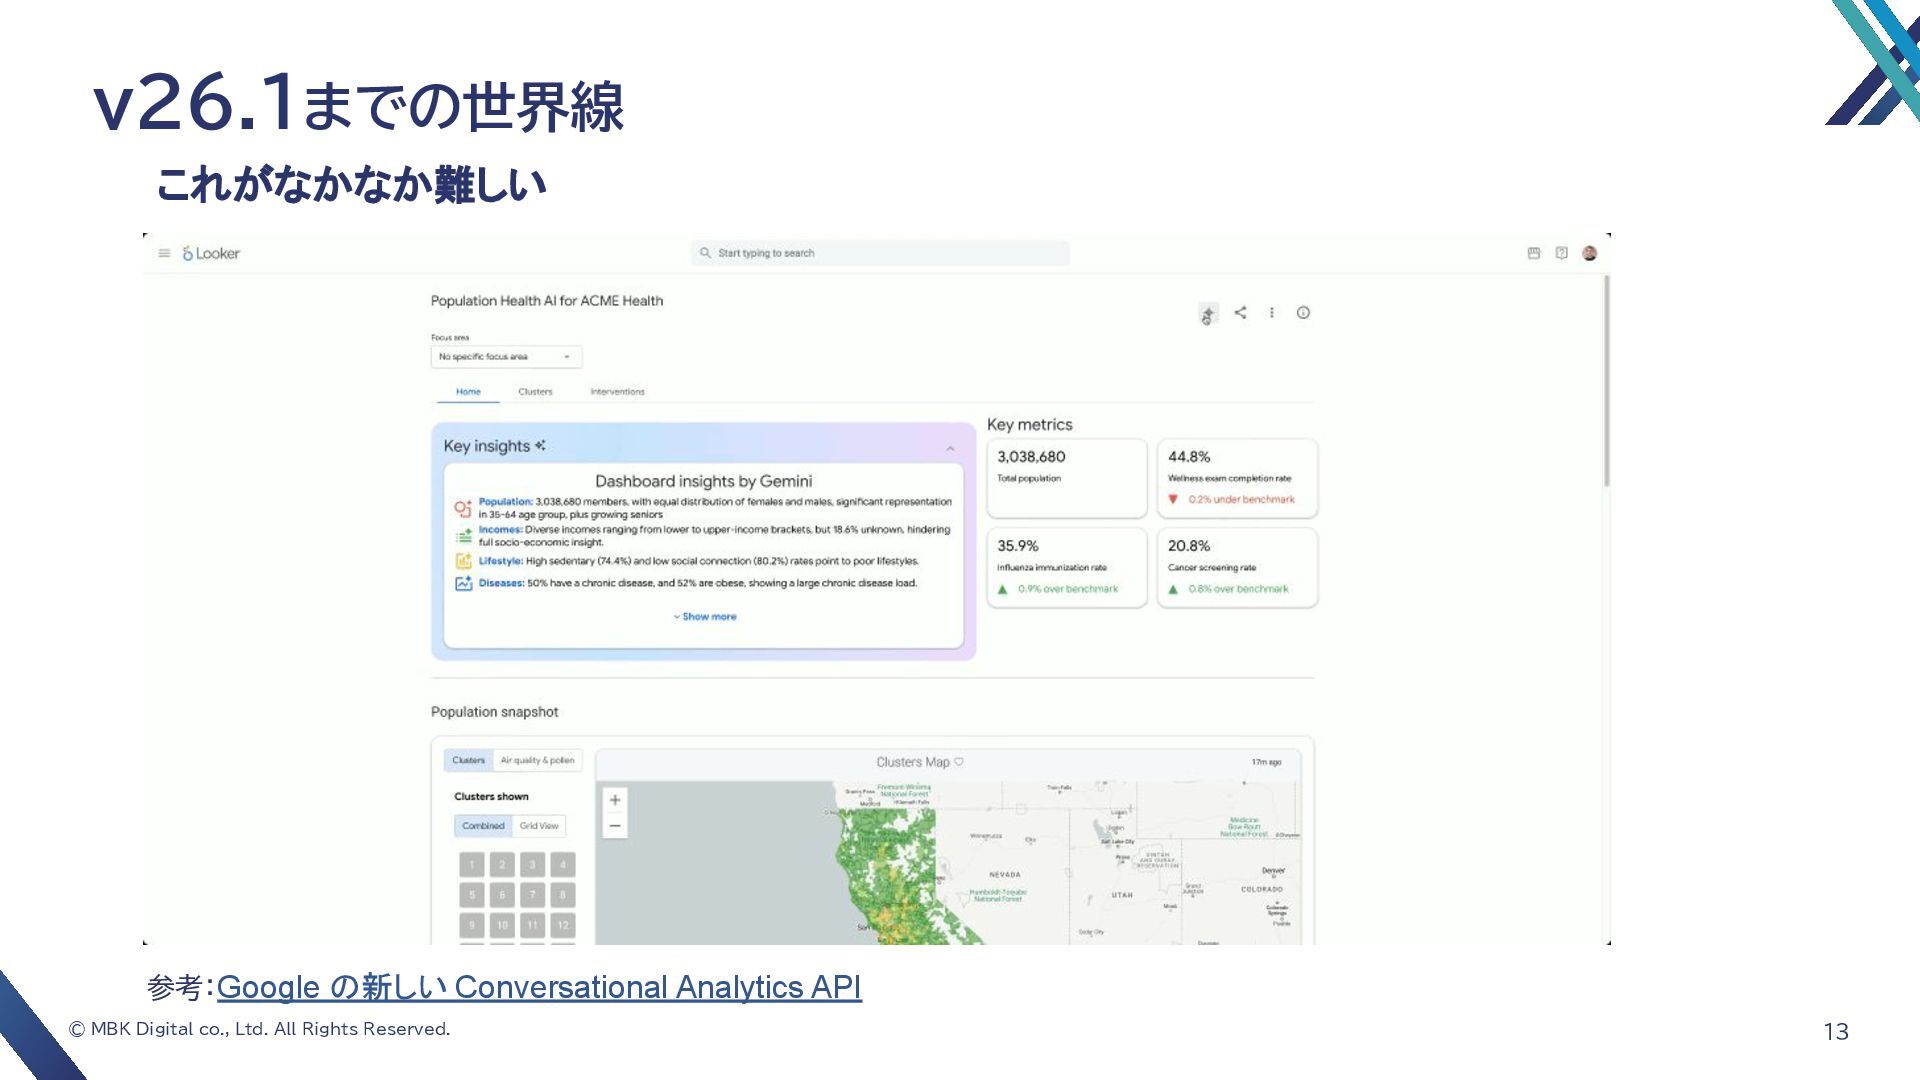Open the Focus area dropdown
This screenshot has height=1080, width=1920.
[506, 357]
